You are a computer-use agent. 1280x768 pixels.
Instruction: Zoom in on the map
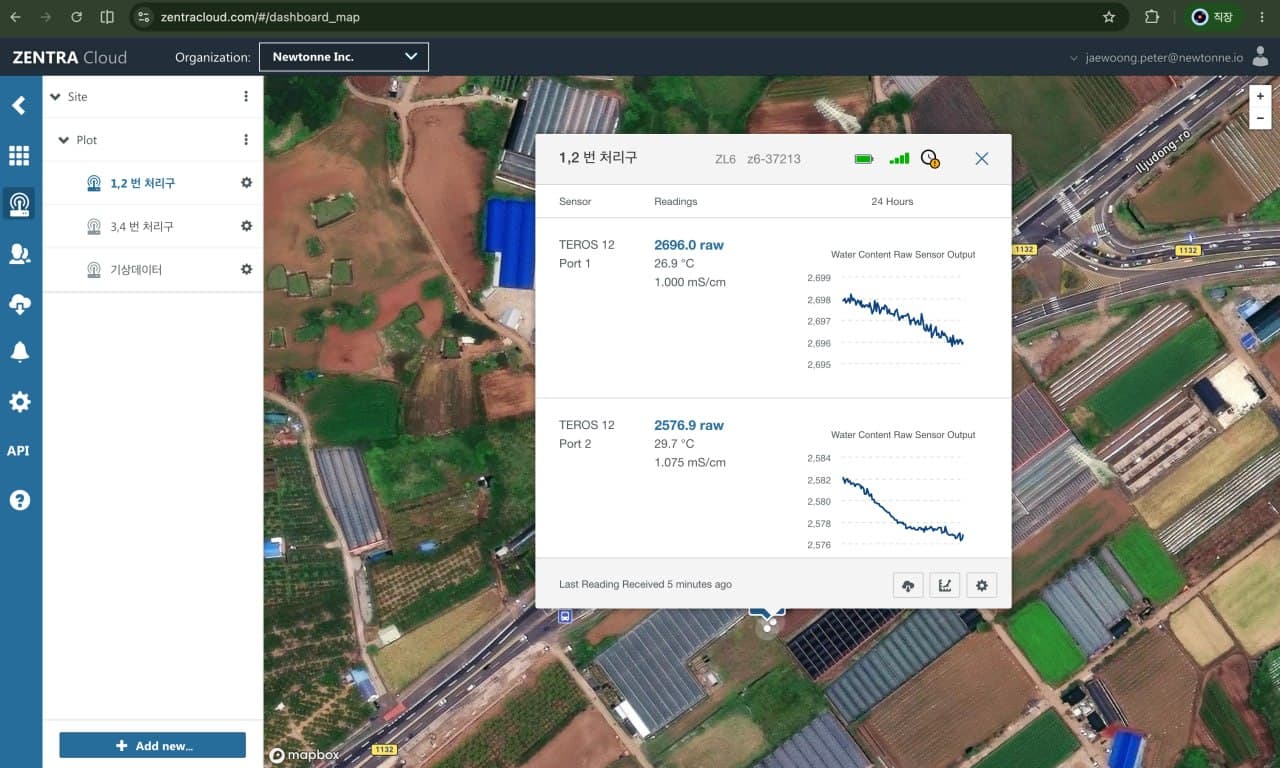(1260, 96)
